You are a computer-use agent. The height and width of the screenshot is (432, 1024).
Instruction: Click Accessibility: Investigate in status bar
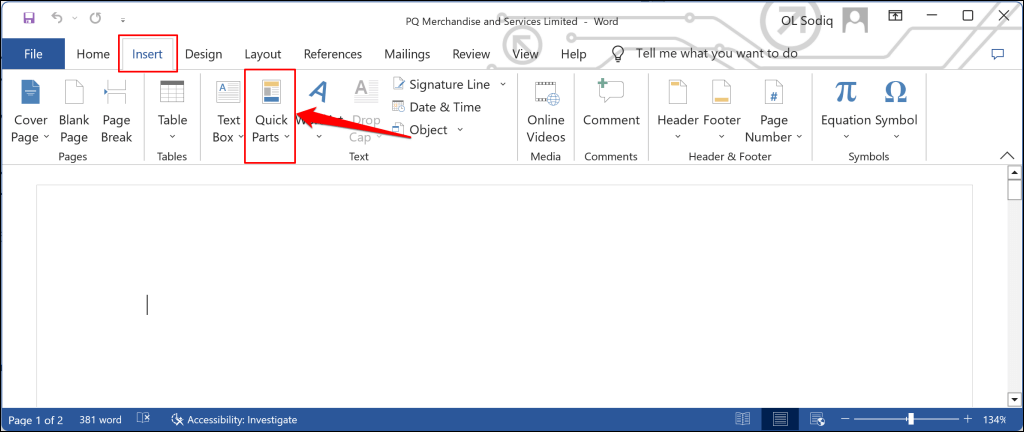[x=234, y=420]
